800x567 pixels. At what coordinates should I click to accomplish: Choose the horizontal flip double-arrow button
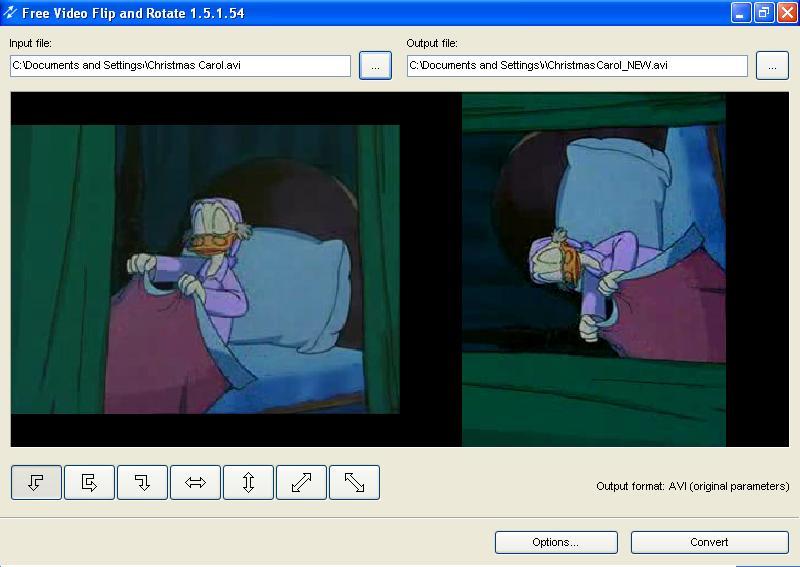click(x=195, y=482)
